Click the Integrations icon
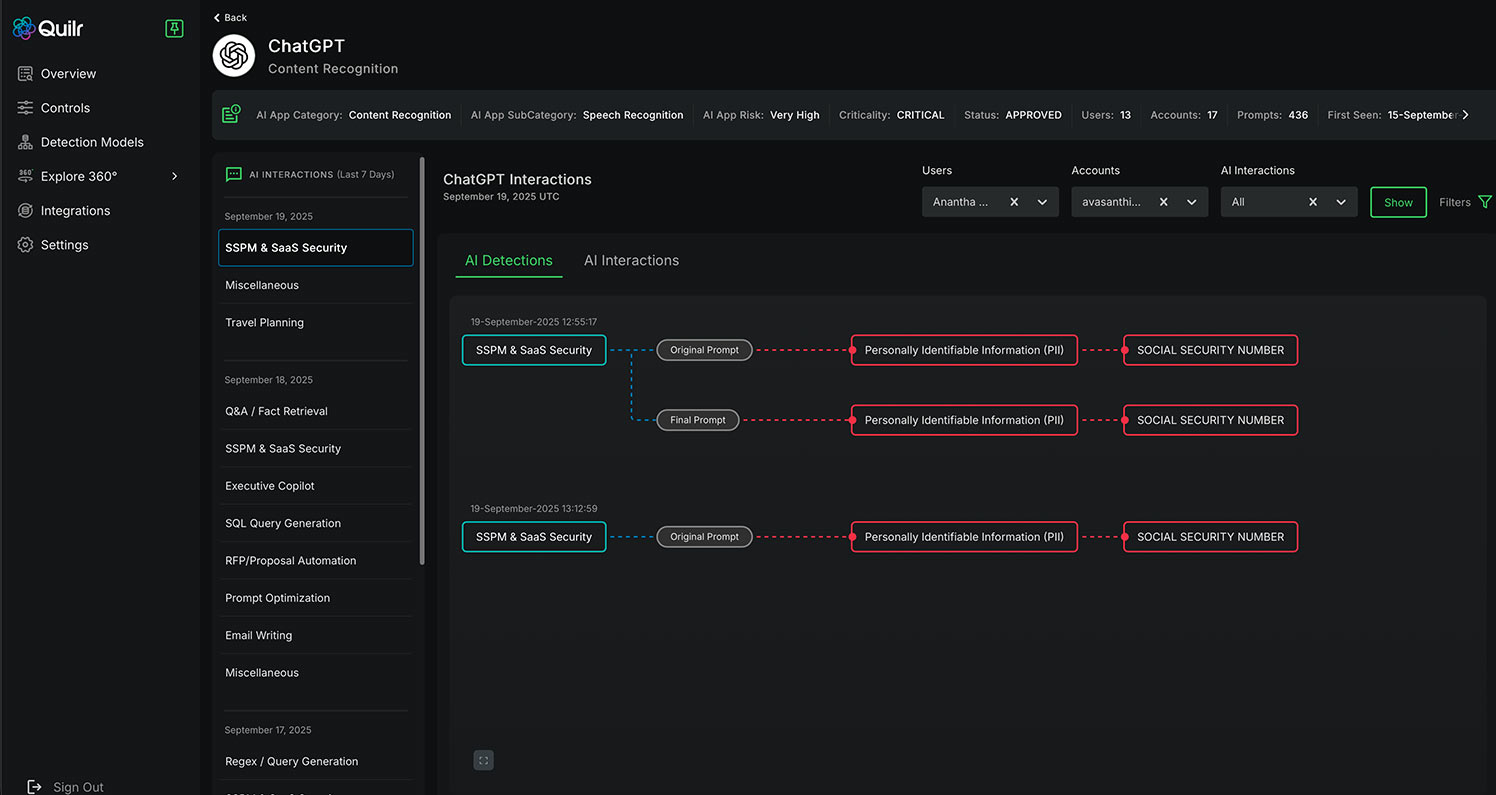This screenshot has height=795, width=1496. (x=25, y=211)
